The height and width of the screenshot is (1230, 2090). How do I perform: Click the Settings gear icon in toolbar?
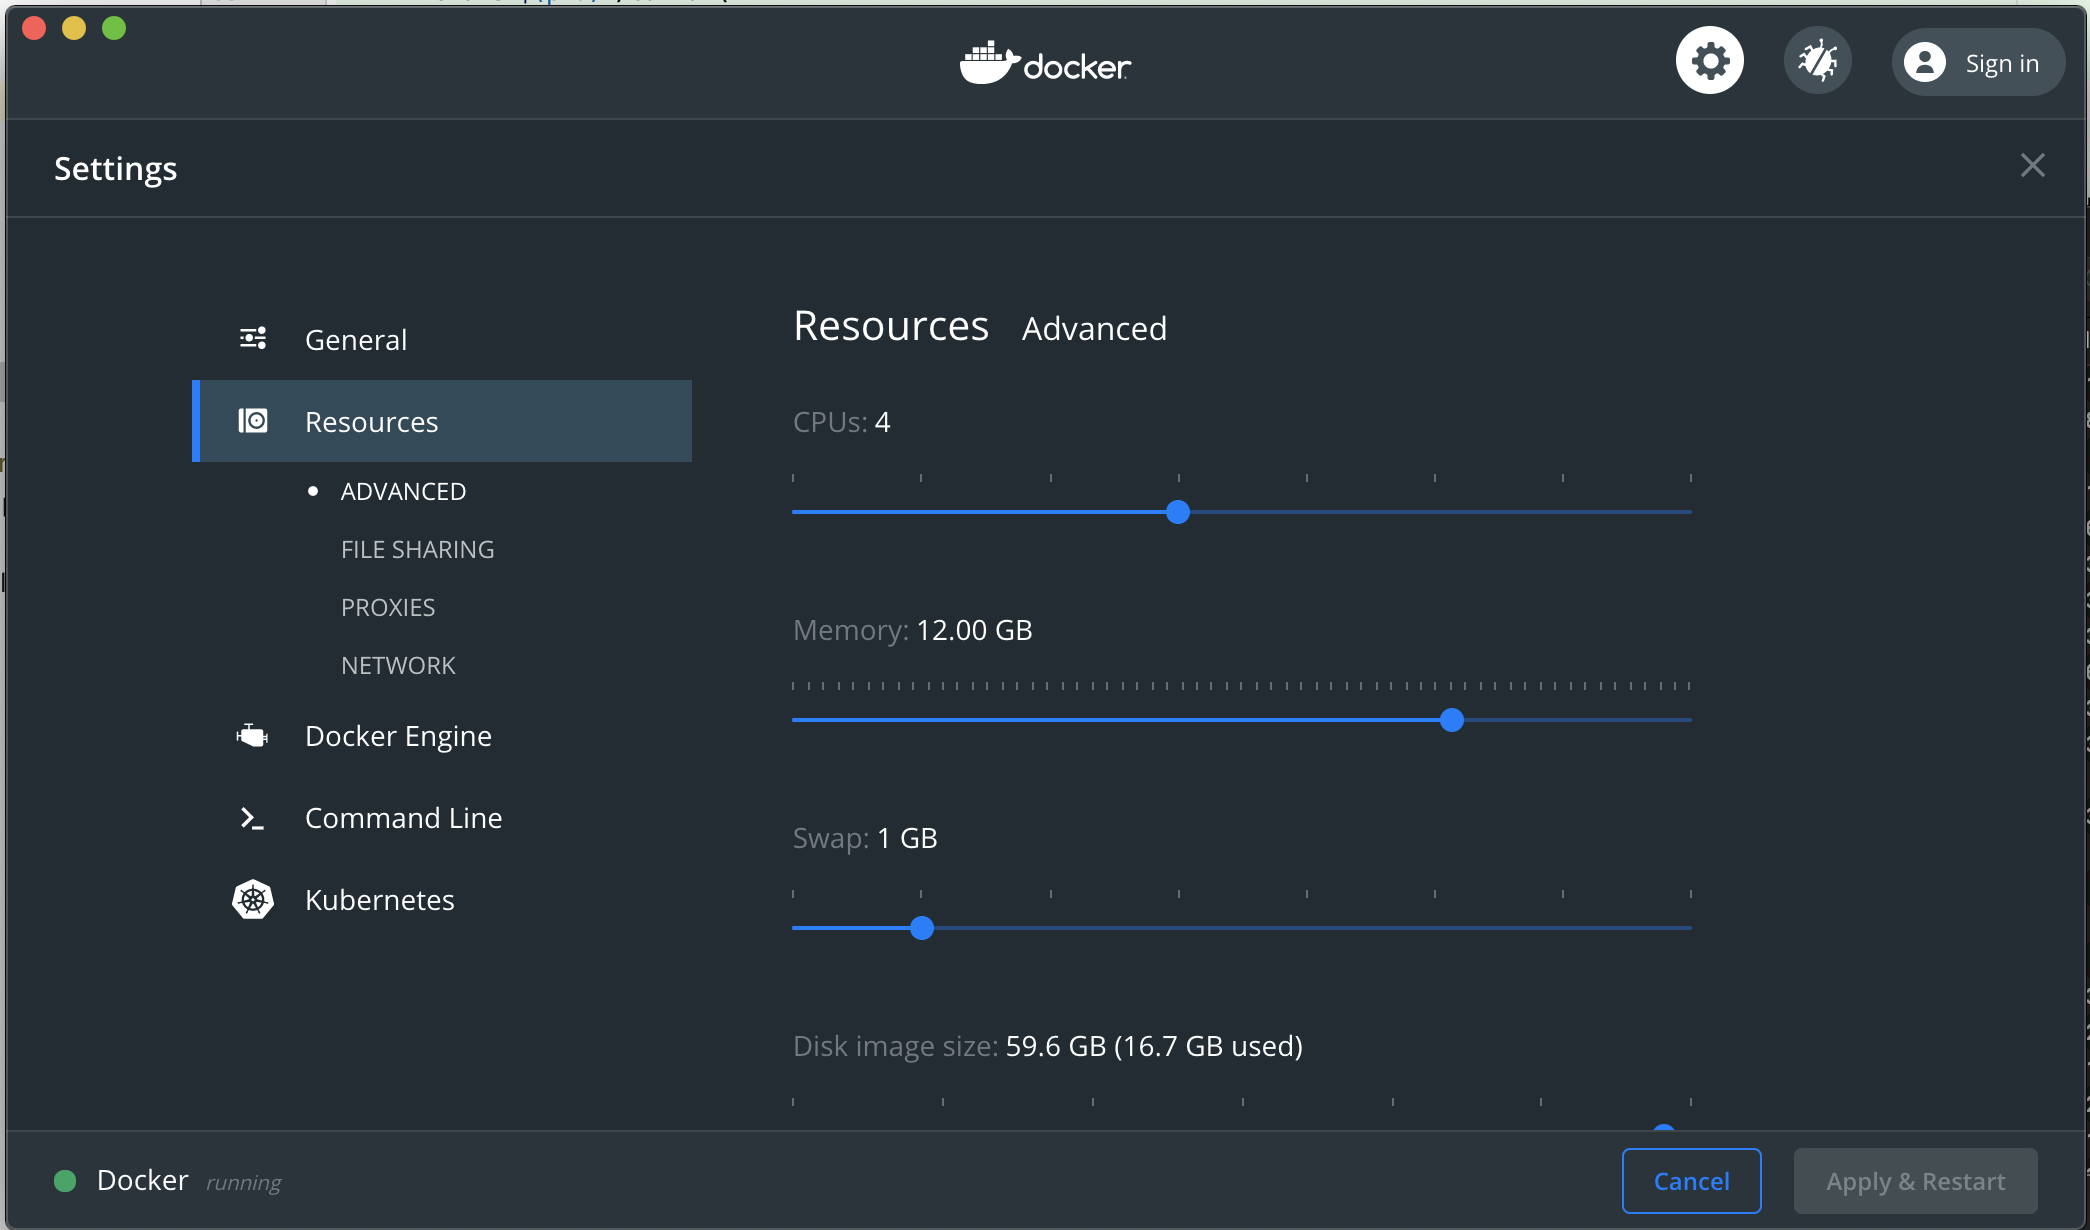(1708, 62)
